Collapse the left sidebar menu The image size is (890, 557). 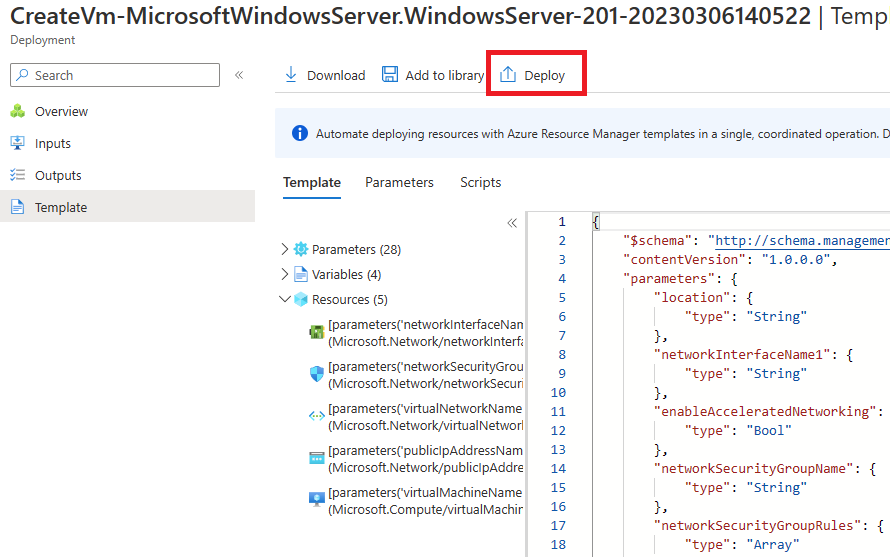239,75
